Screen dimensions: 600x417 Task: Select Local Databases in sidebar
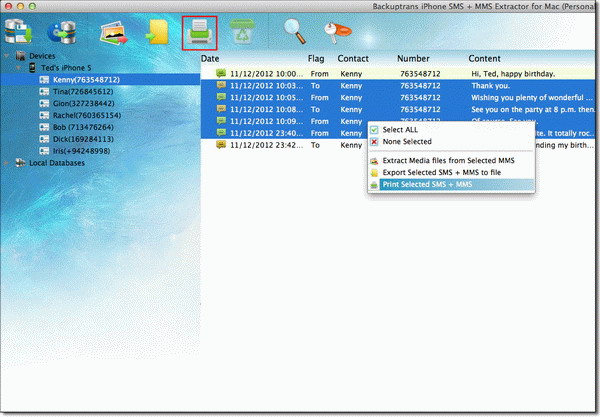(57, 163)
